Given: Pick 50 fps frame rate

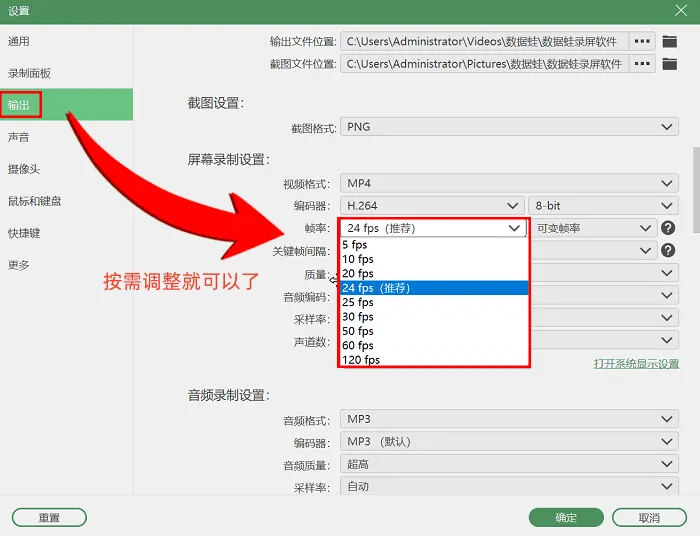Looking at the screenshot, I should [434, 331].
